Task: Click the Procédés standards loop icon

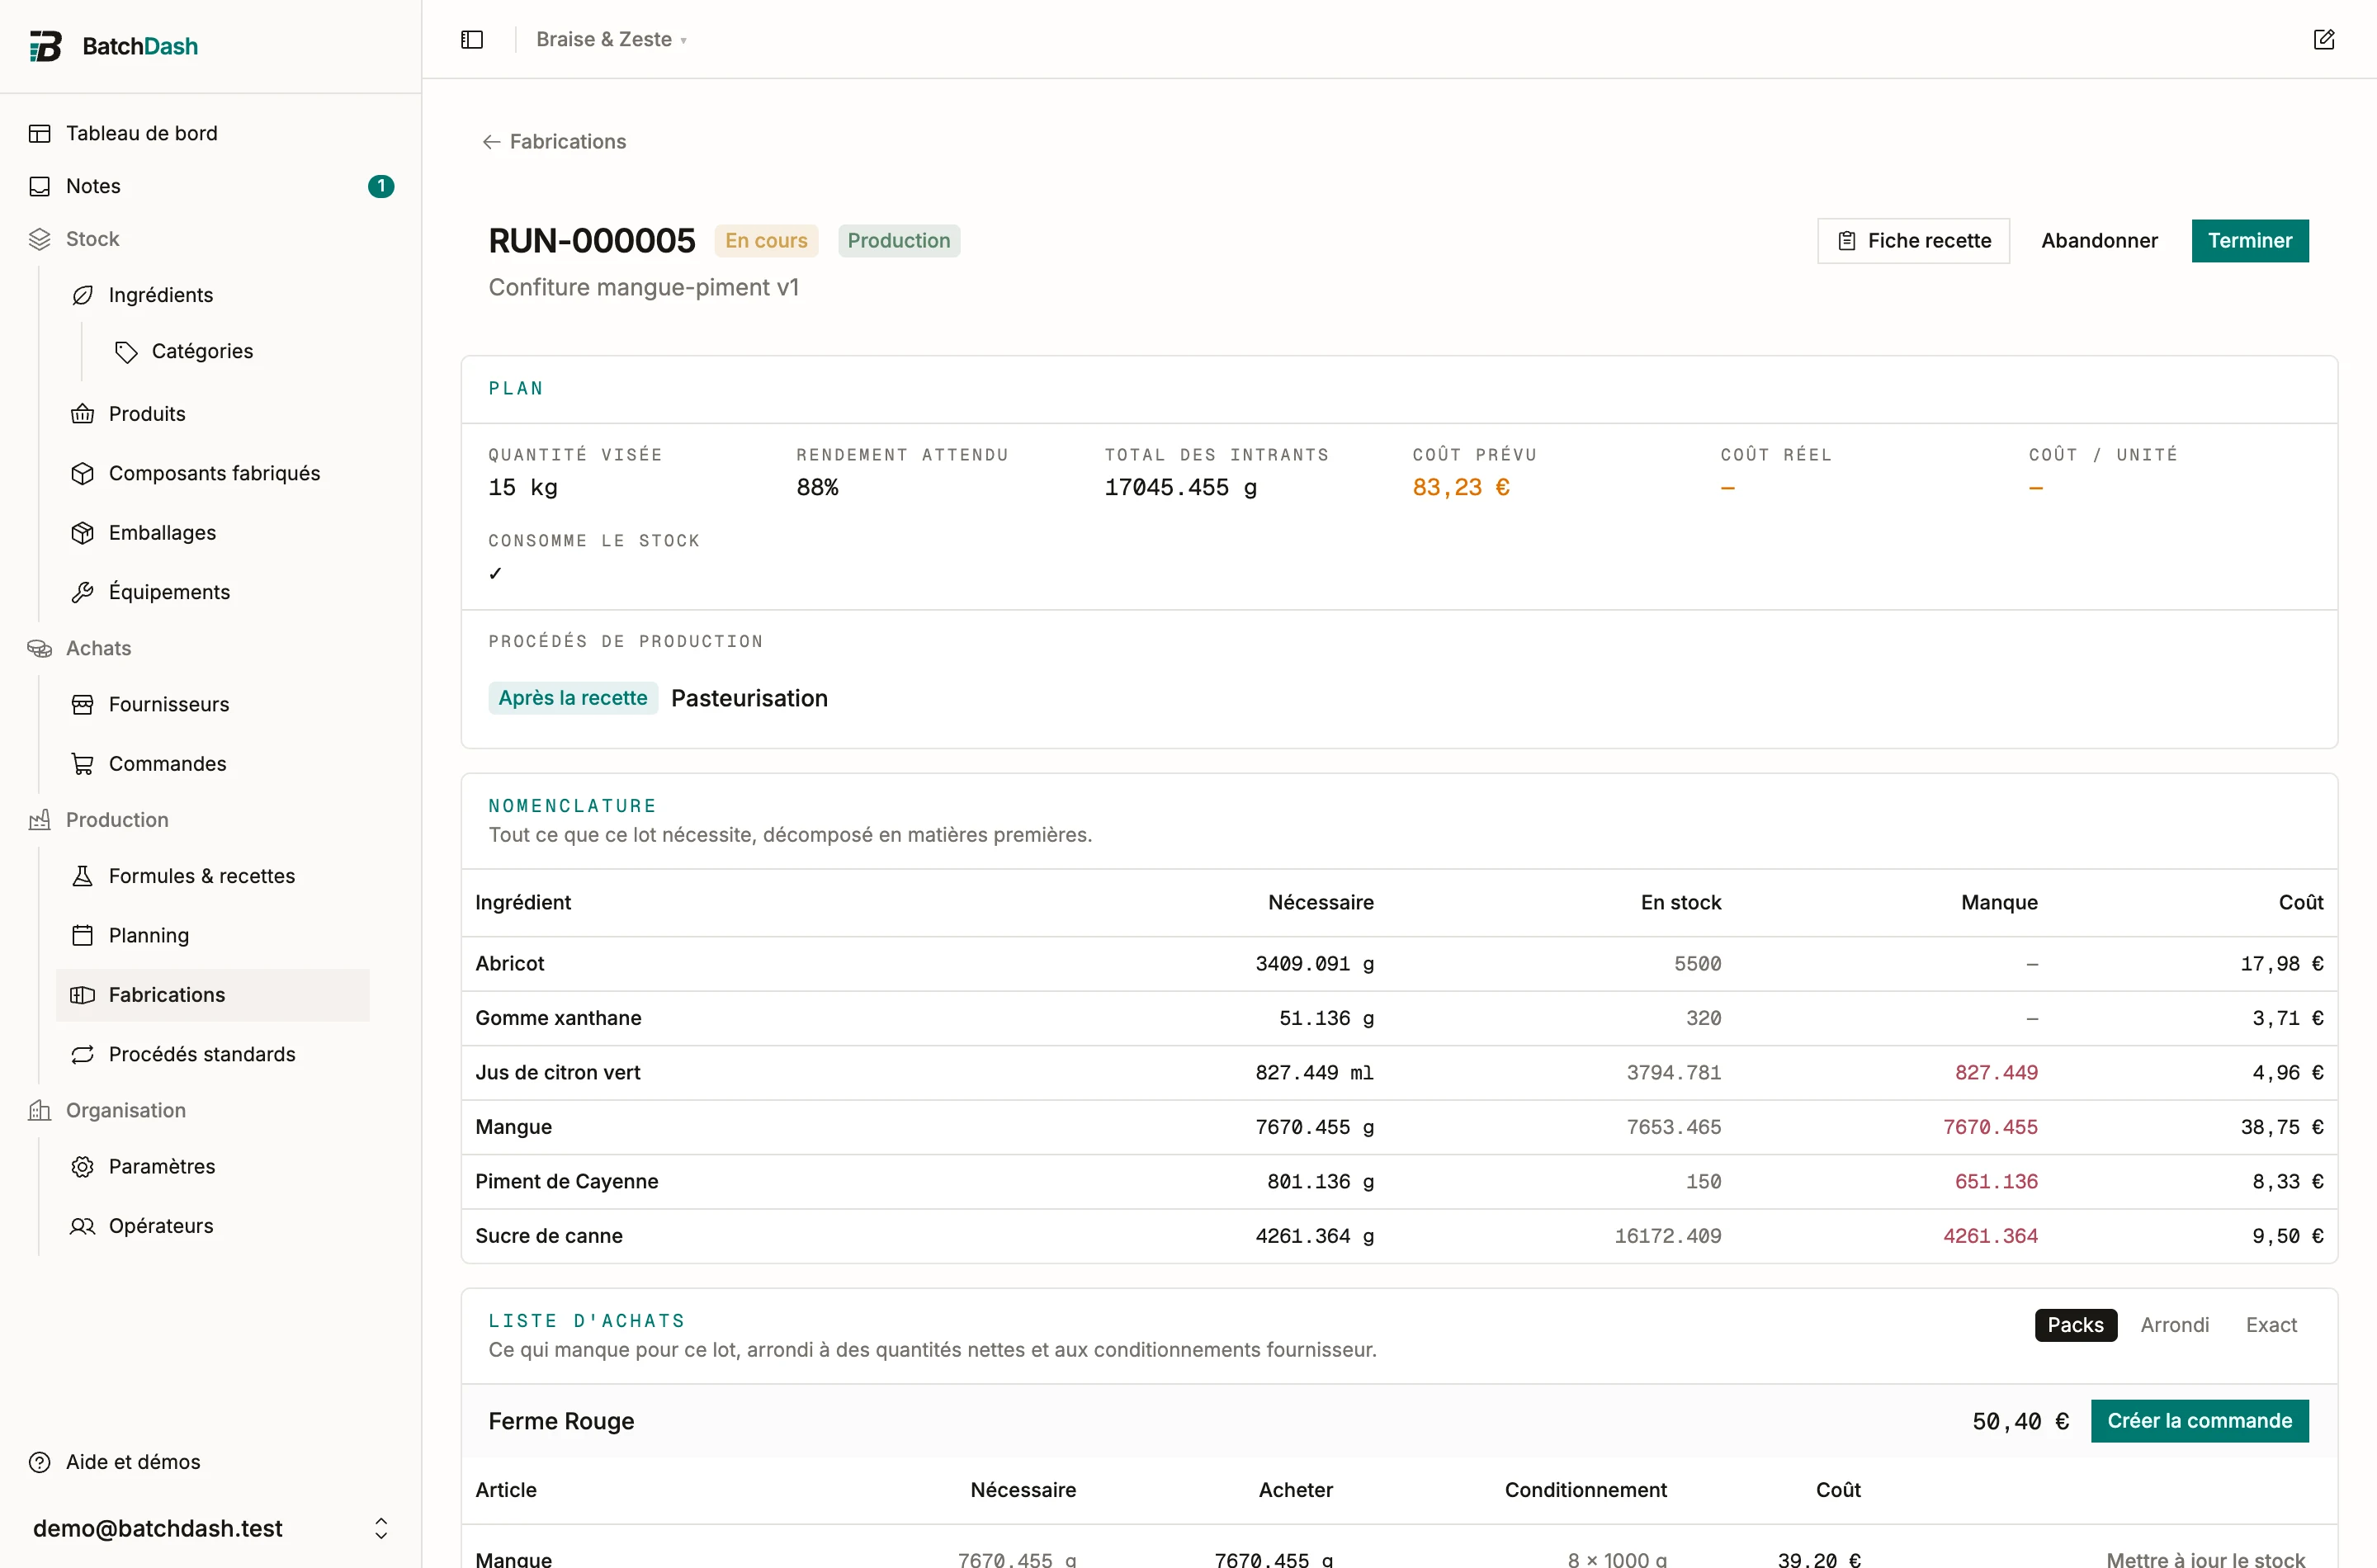Action: tap(83, 1054)
